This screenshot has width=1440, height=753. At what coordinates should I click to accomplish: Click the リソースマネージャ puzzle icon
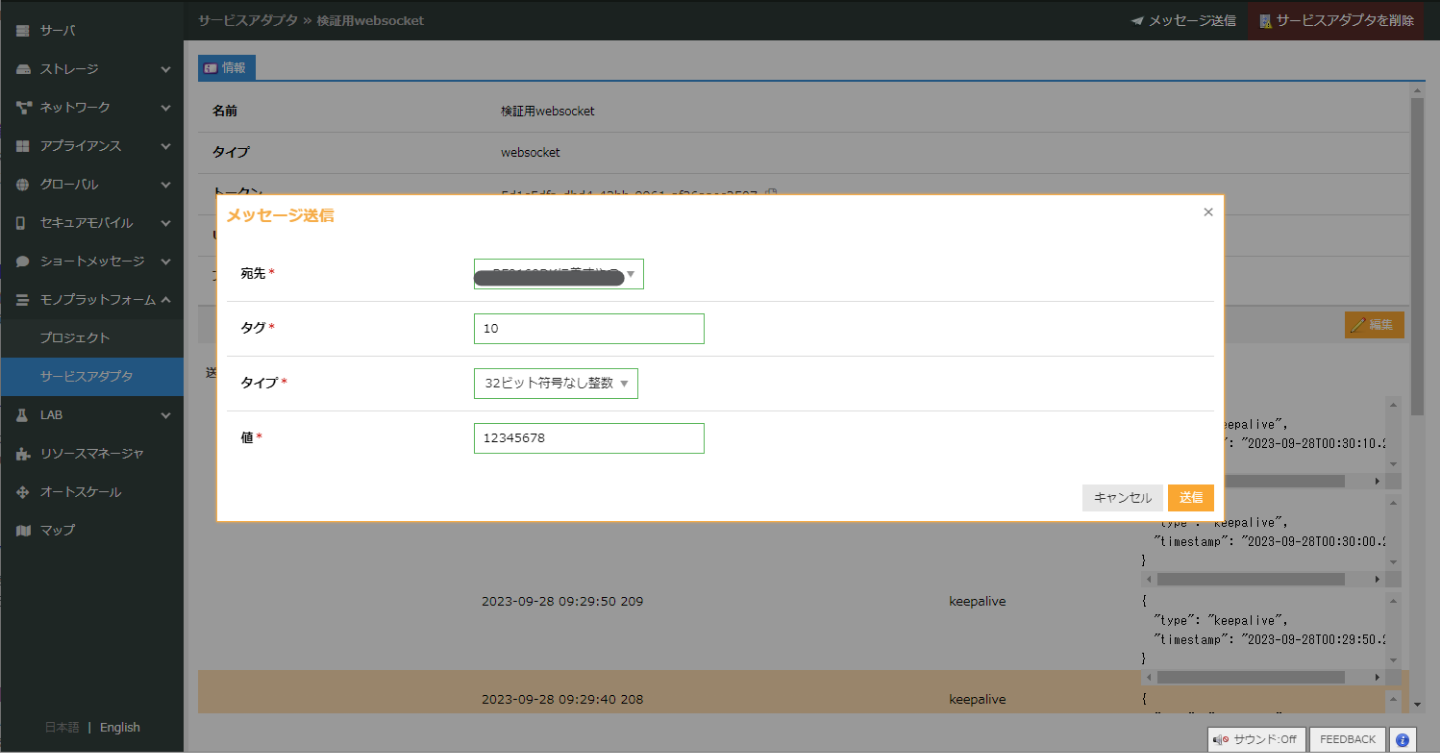point(23,454)
